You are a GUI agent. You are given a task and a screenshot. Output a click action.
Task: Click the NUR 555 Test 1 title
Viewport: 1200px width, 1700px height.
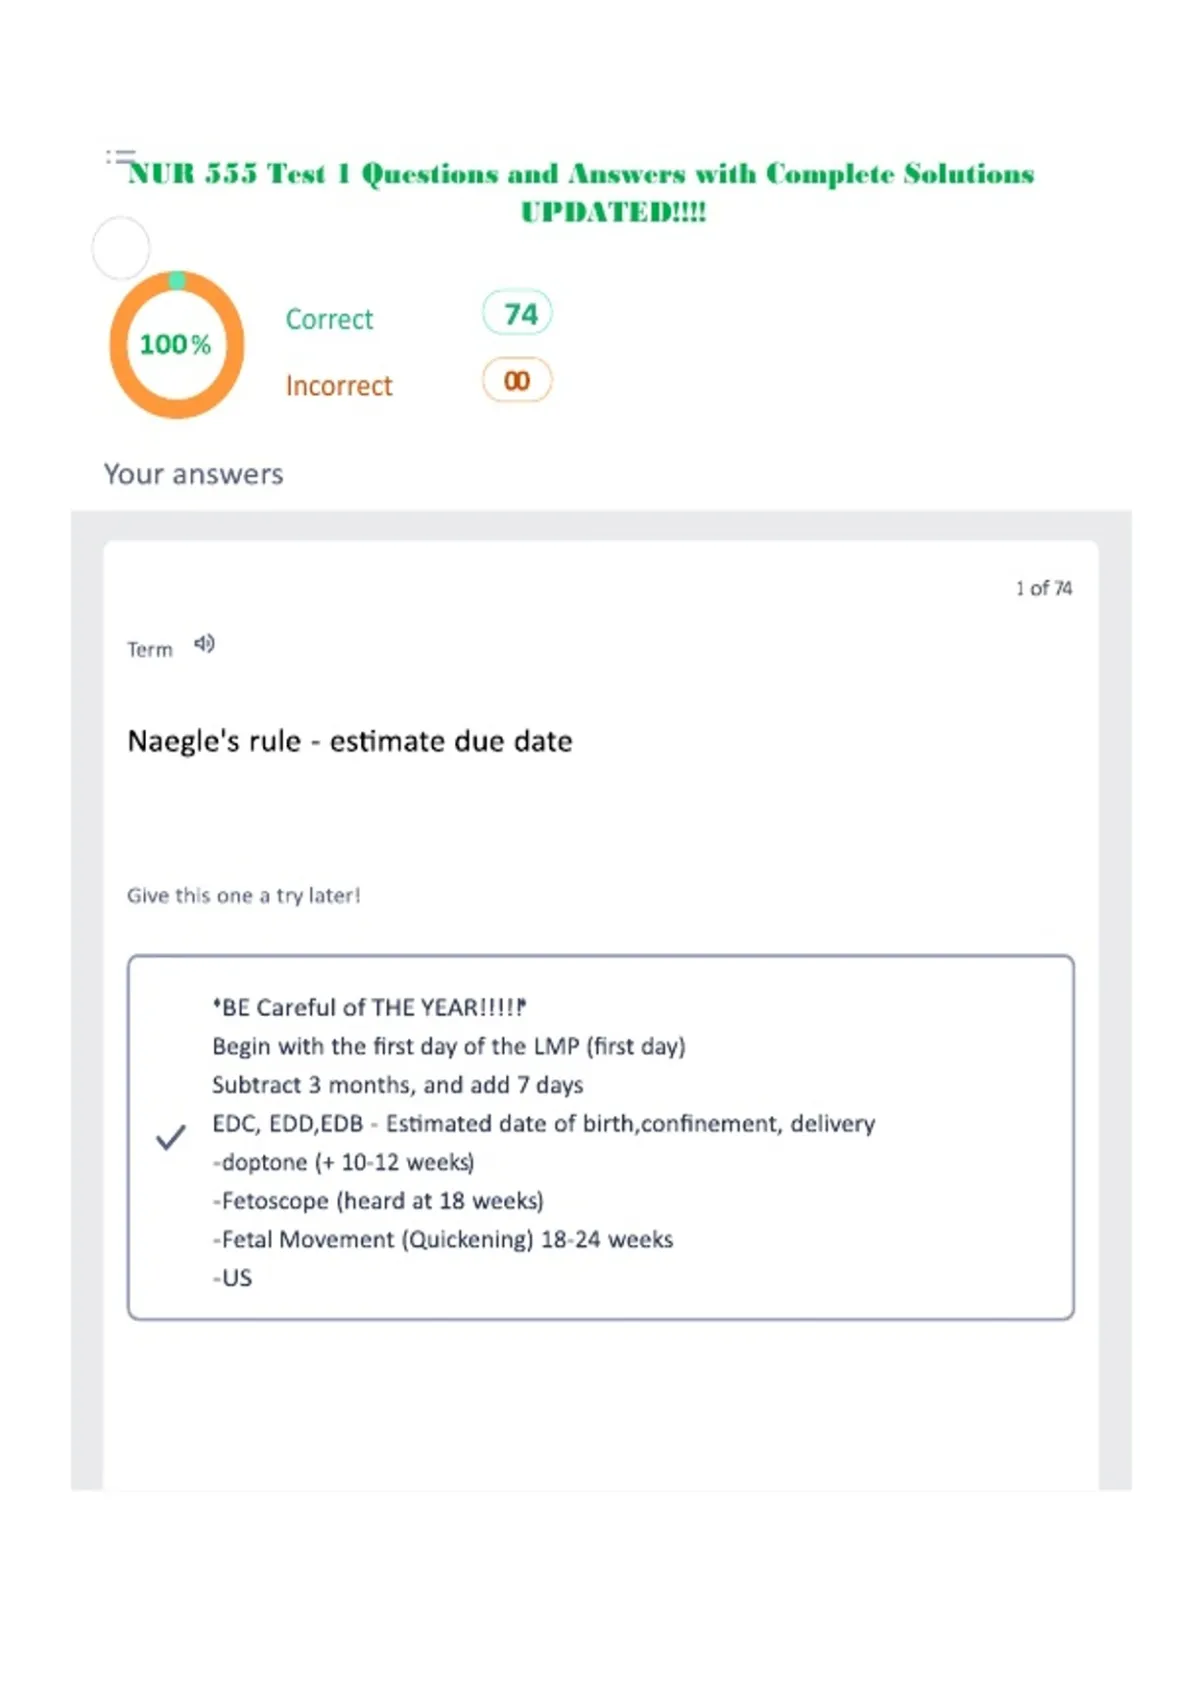[581, 174]
